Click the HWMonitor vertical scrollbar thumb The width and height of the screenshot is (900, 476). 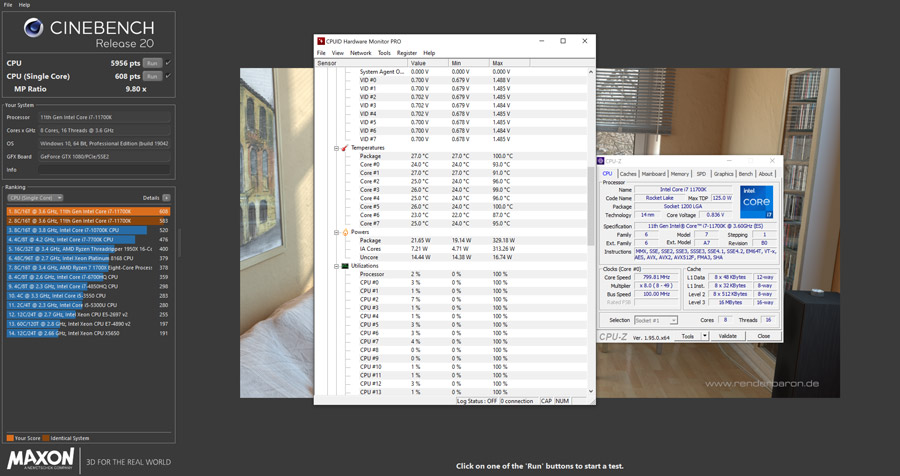point(591,205)
